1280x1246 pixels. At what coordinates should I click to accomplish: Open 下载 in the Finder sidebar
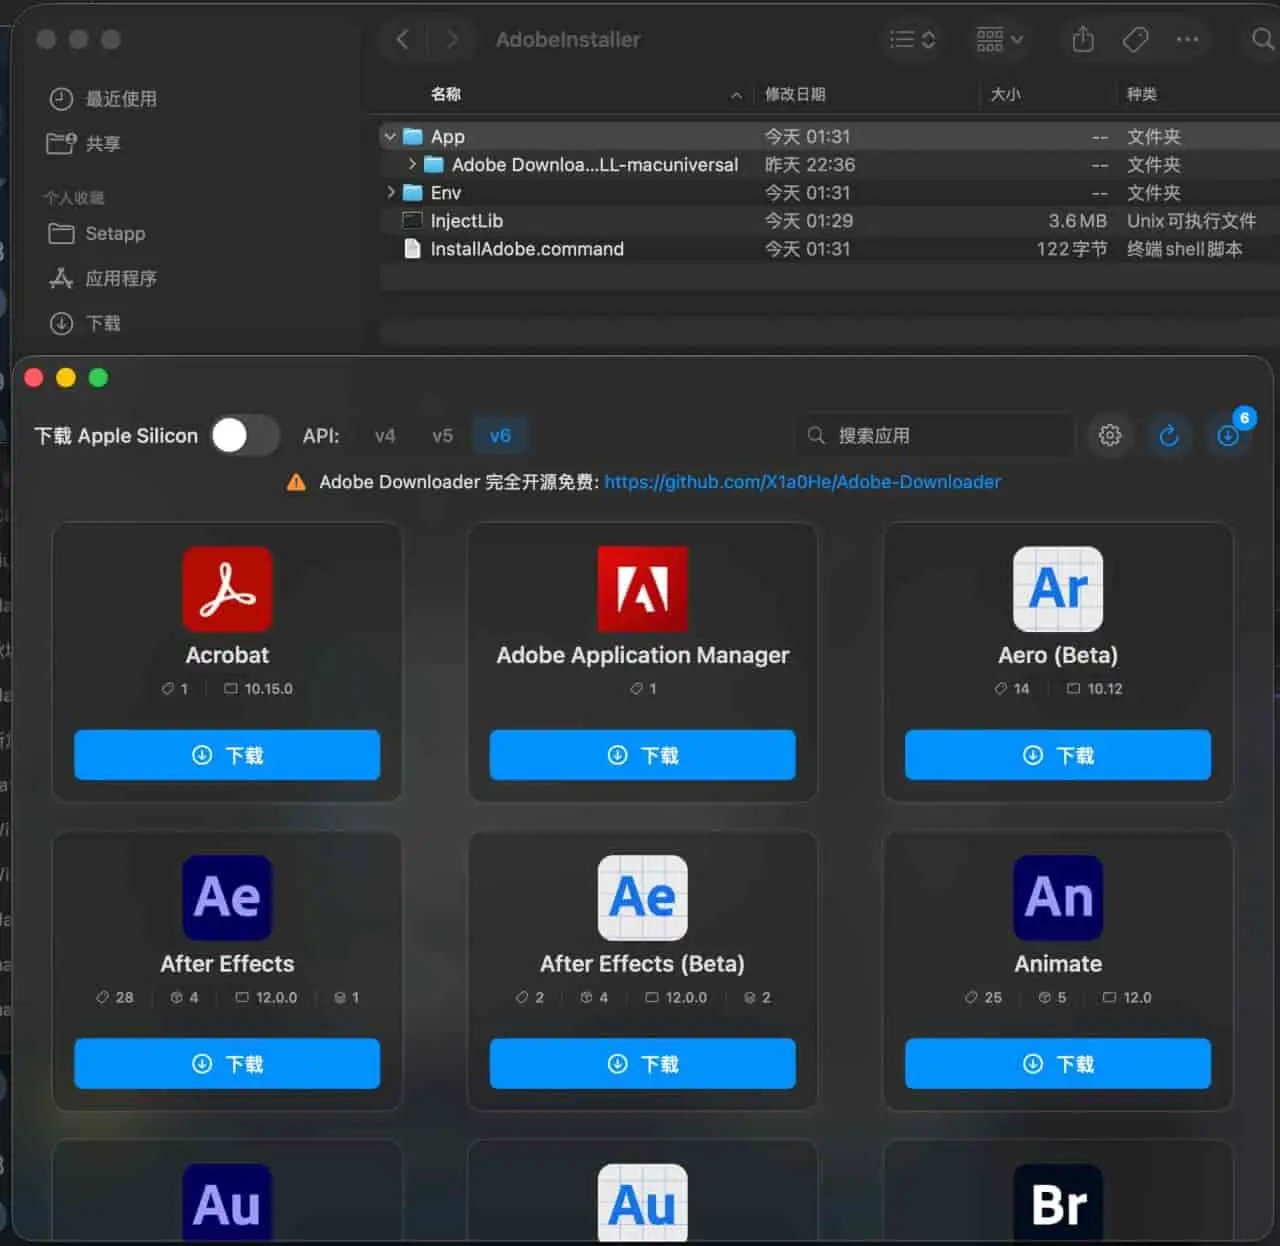coord(103,323)
